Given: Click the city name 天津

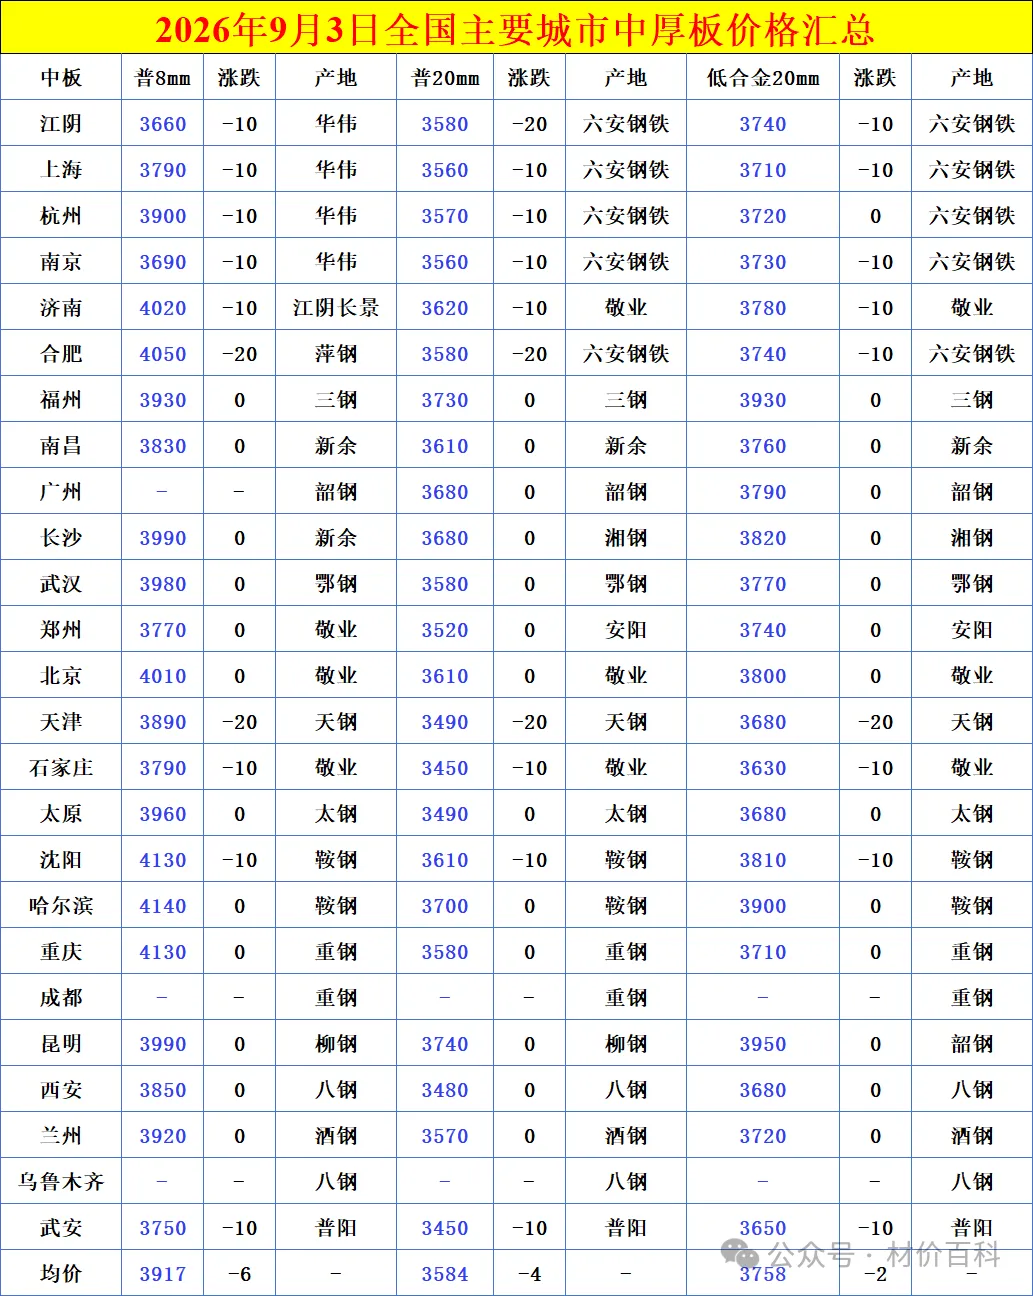Looking at the screenshot, I should click(x=61, y=722).
